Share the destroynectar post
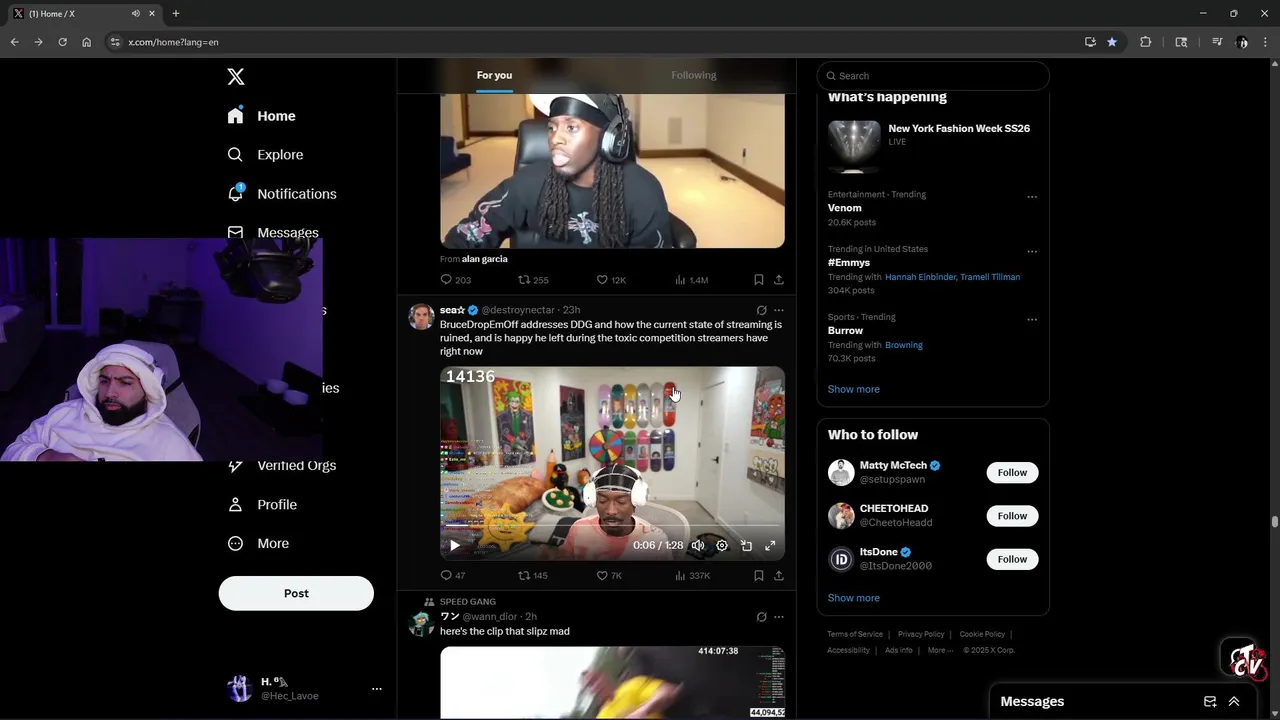Viewport: 1280px width, 720px height. point(779,575)
